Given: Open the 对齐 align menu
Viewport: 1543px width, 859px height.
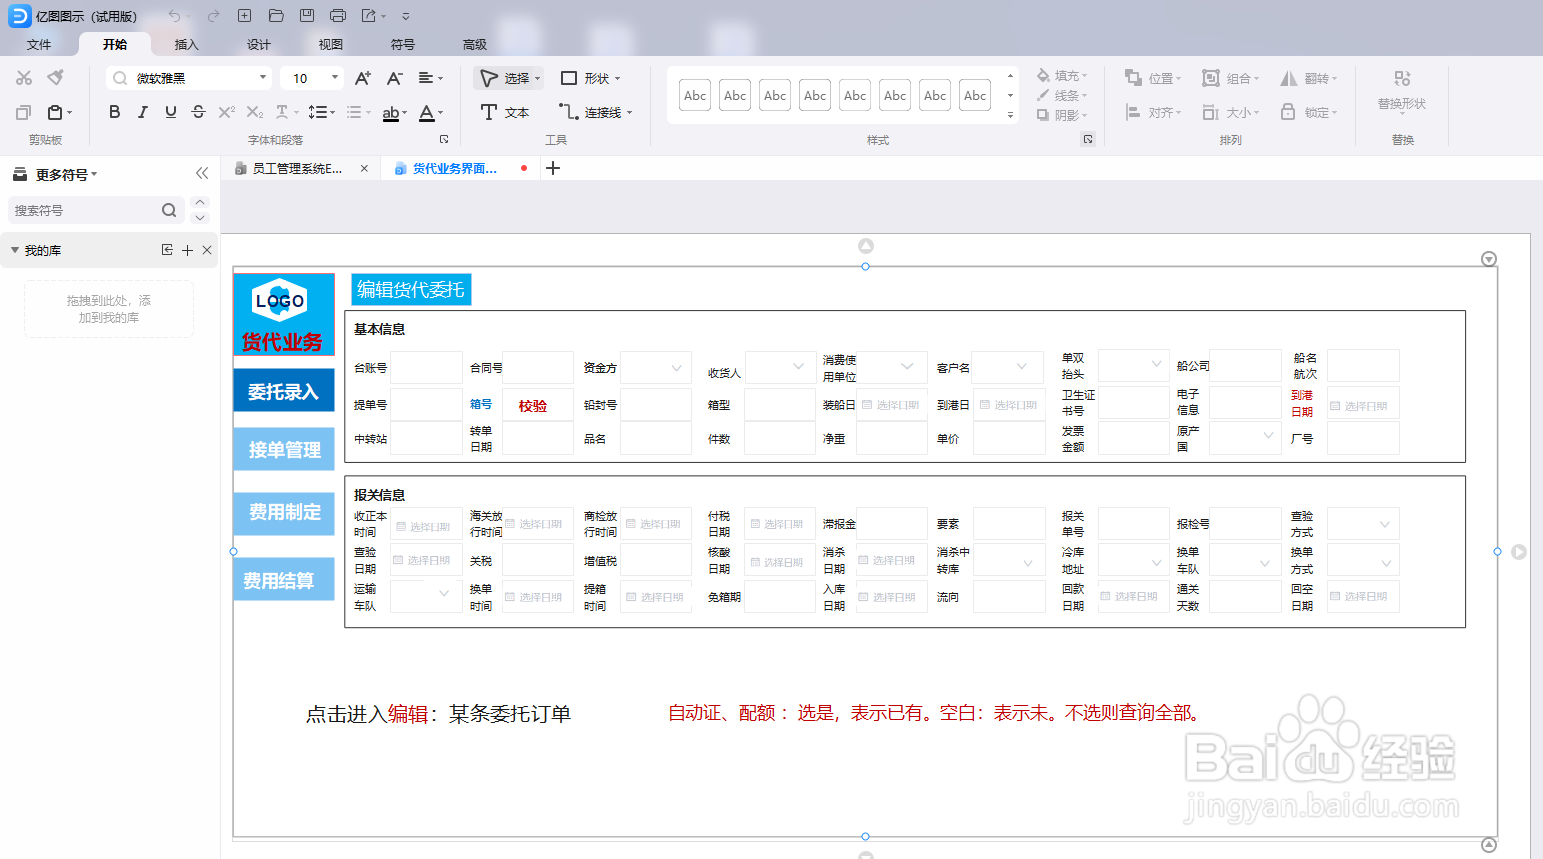Looking at the screenshot, I should 1153,112.
